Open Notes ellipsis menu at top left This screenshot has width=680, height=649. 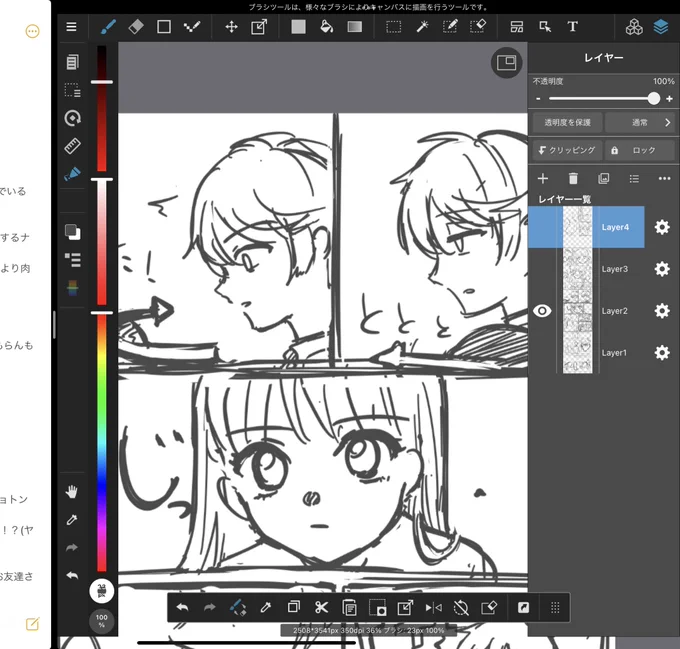click(33, 31)
